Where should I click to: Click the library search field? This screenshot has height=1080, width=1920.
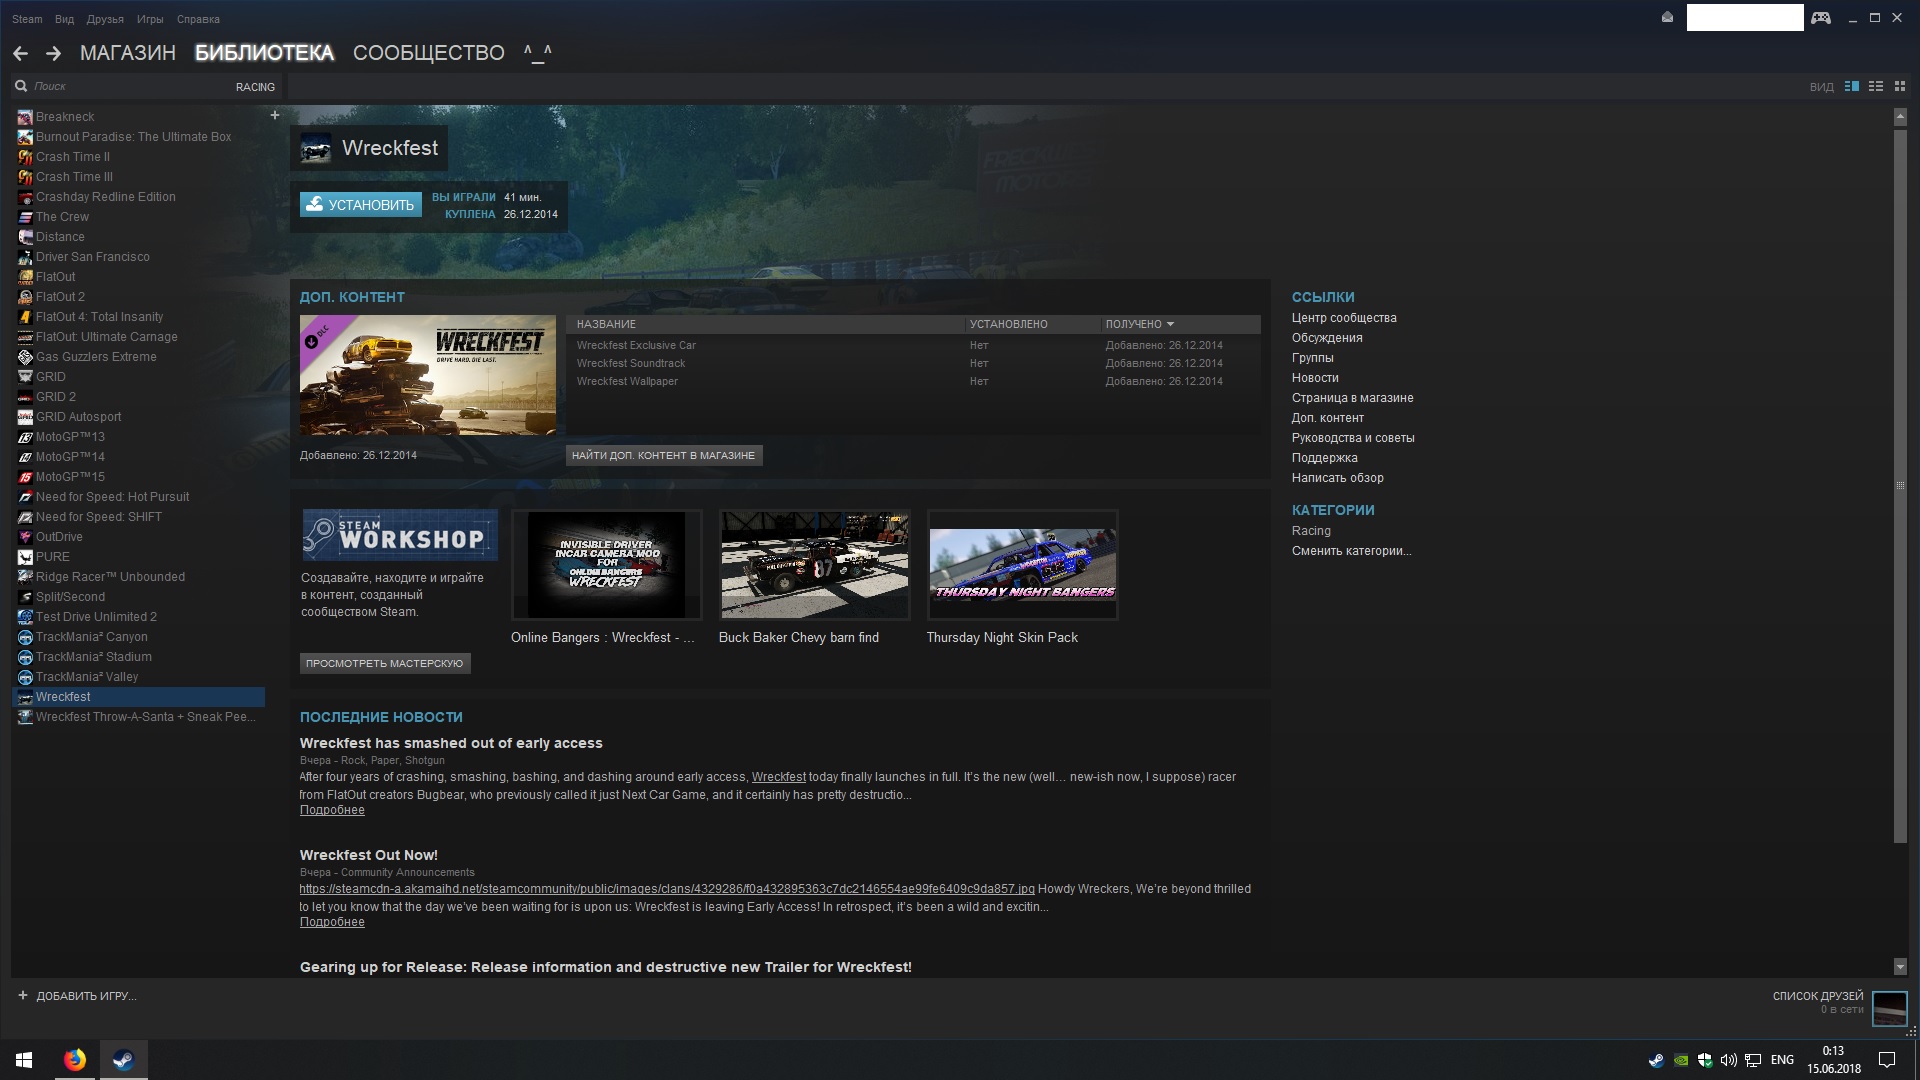point(130,87)
